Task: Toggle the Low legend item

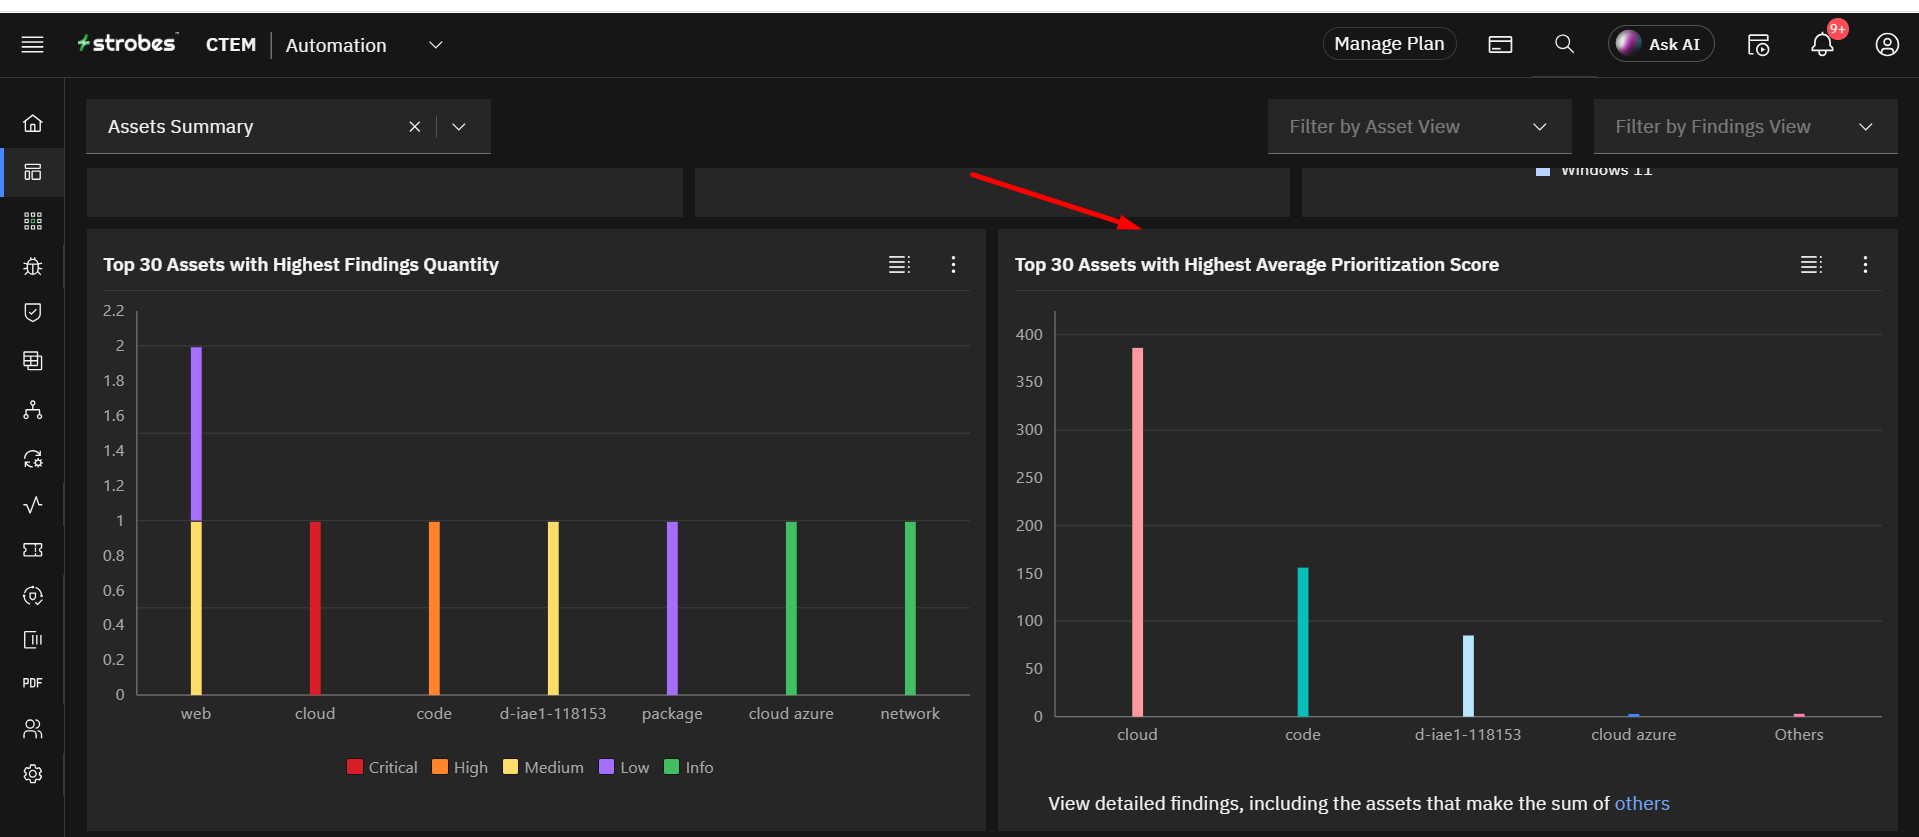Action: pos(624,767)
